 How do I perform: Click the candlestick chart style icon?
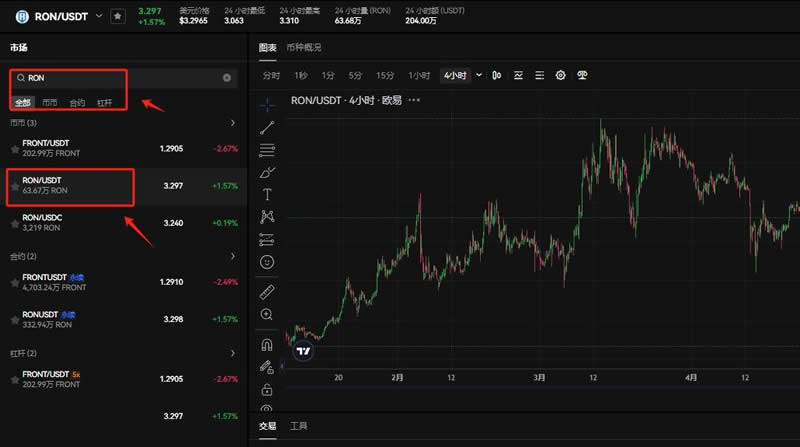click(x=497, y=75)
